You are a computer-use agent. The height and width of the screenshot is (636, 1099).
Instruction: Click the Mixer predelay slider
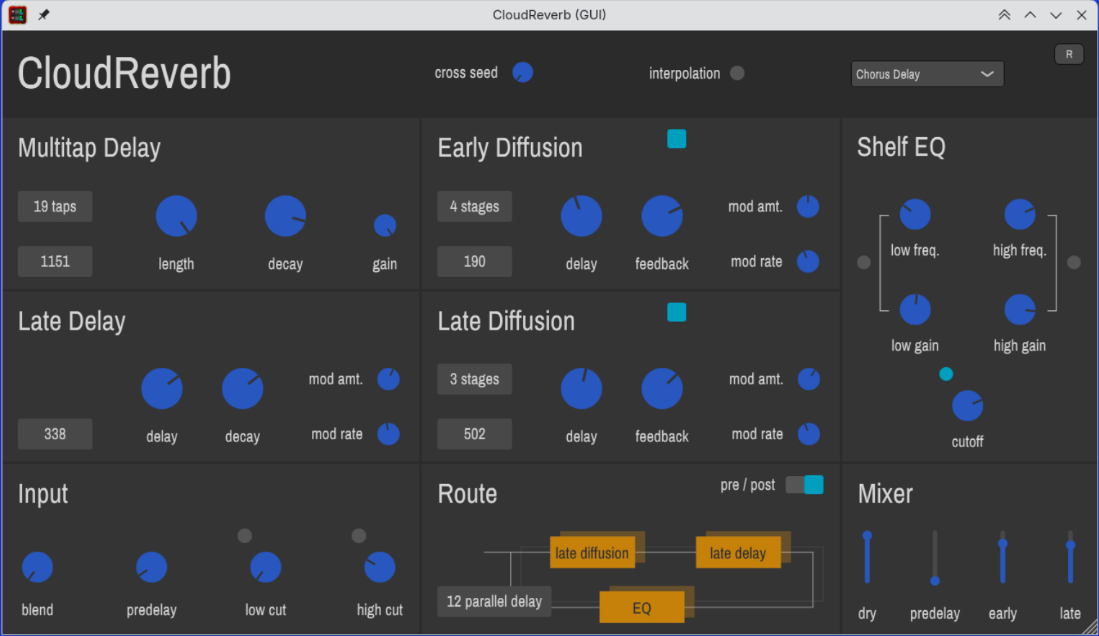tap(935, 557)
